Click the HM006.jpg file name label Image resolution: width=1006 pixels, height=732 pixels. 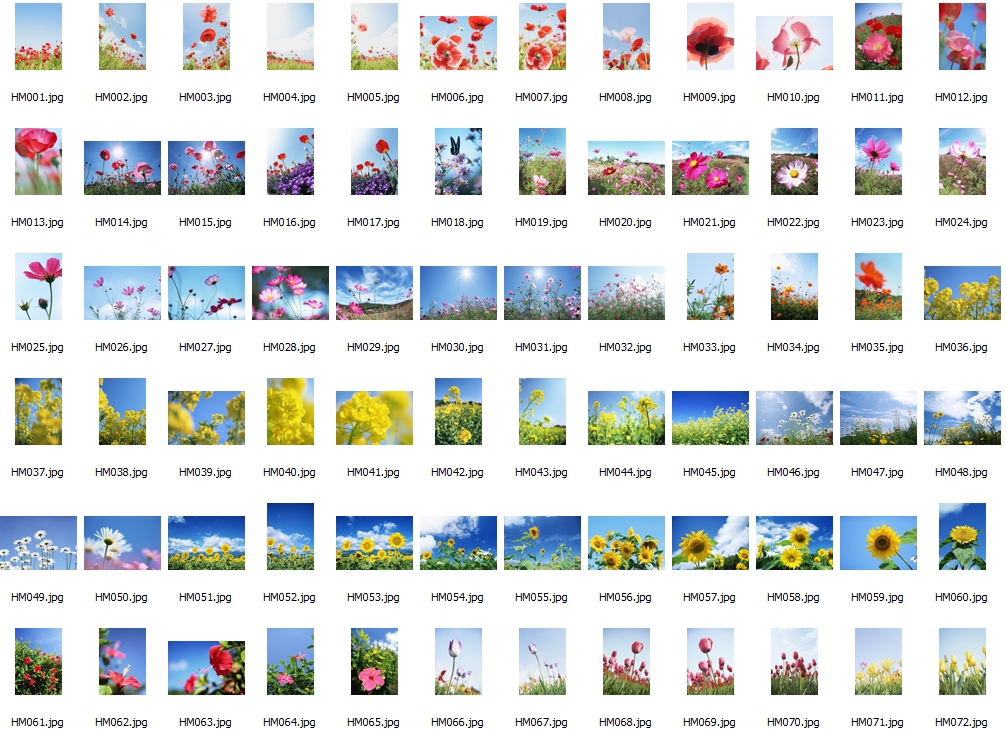457,97
